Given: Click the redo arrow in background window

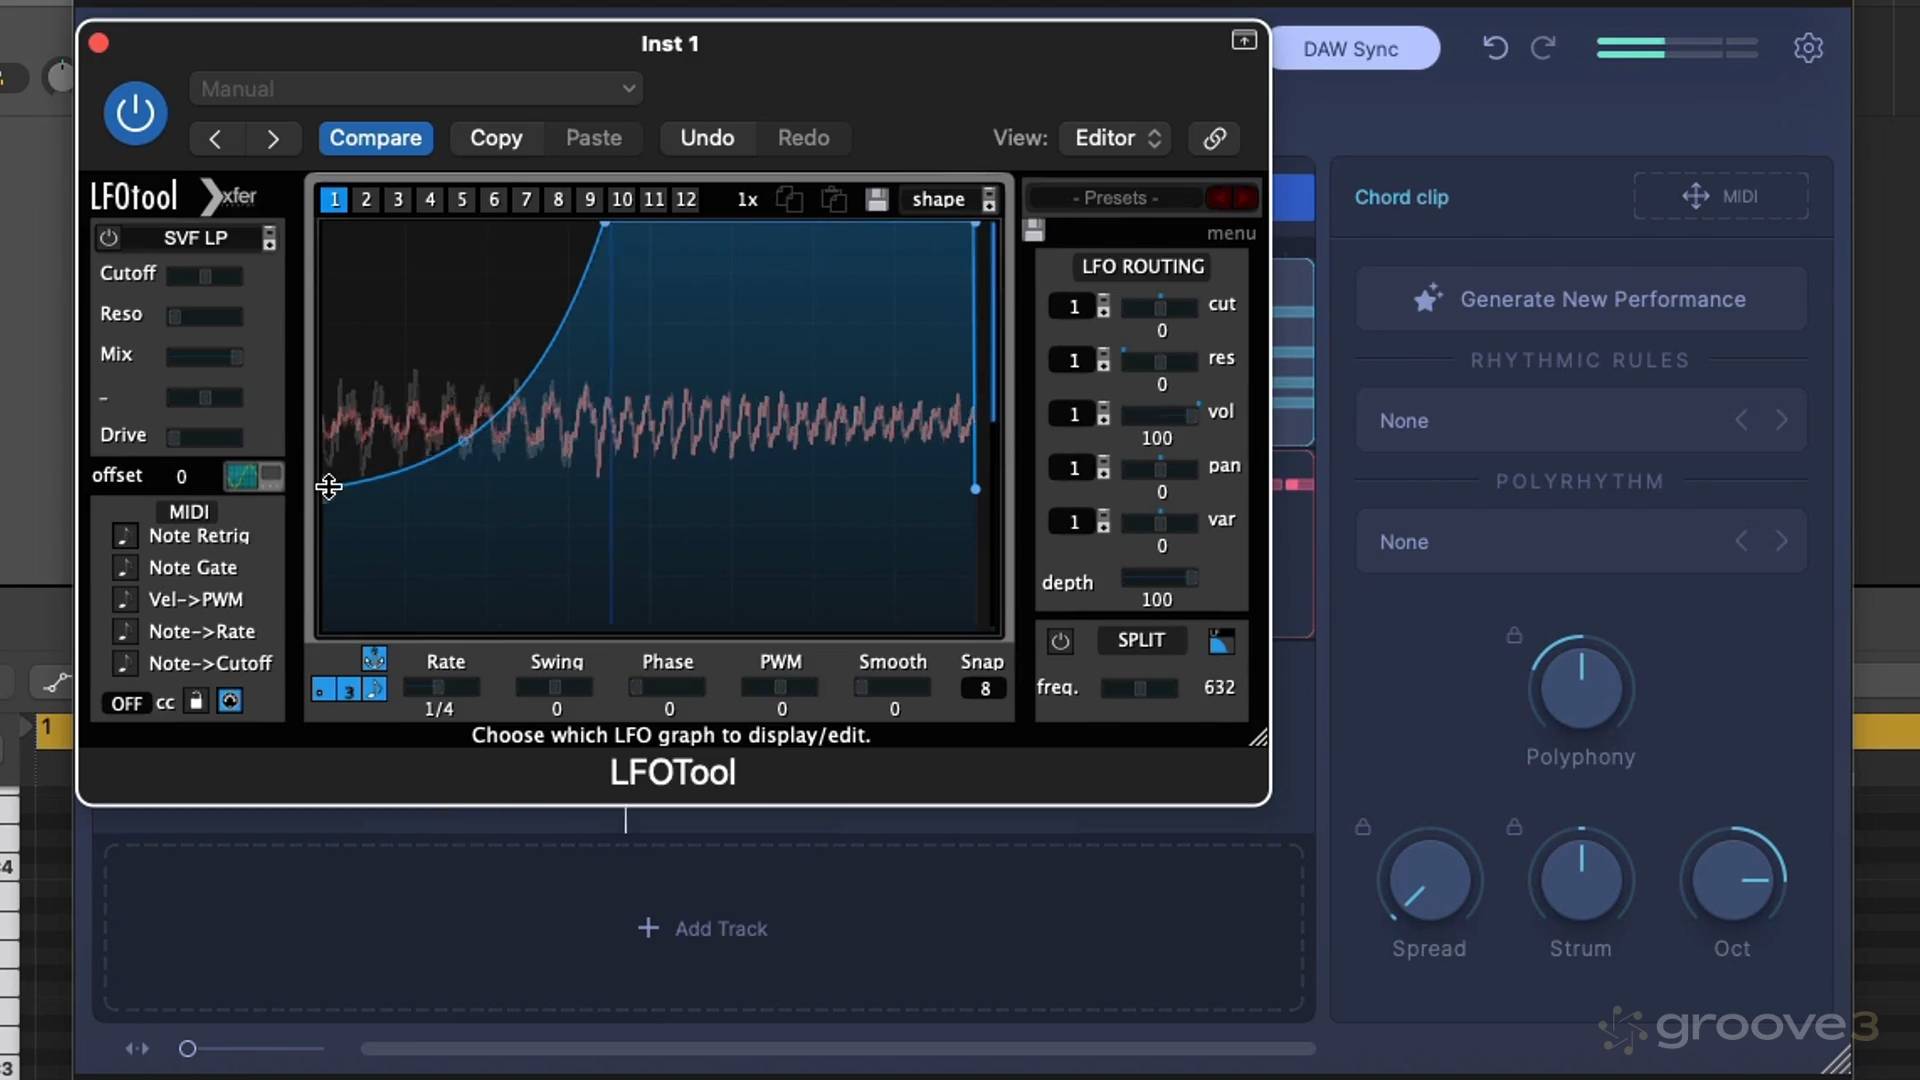Looking at the screenshot, I should [x=1543, y=48].
